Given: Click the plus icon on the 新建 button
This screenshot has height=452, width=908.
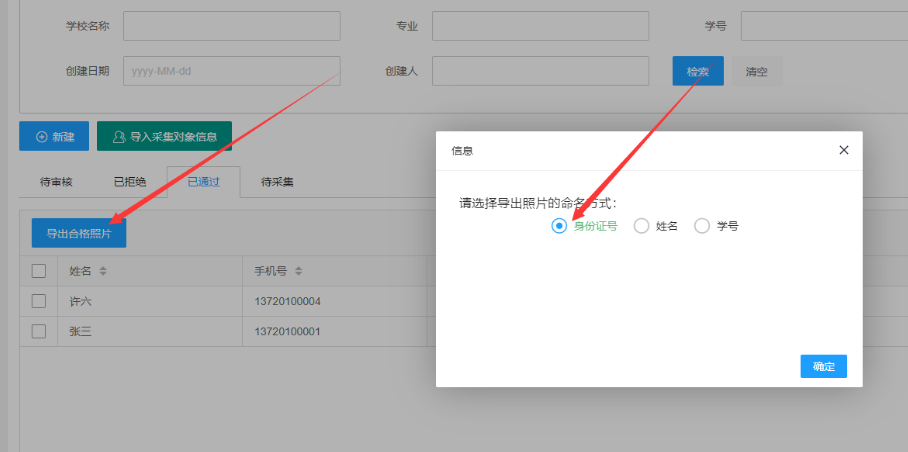Looking at the screenshot, I should (41, 136).
